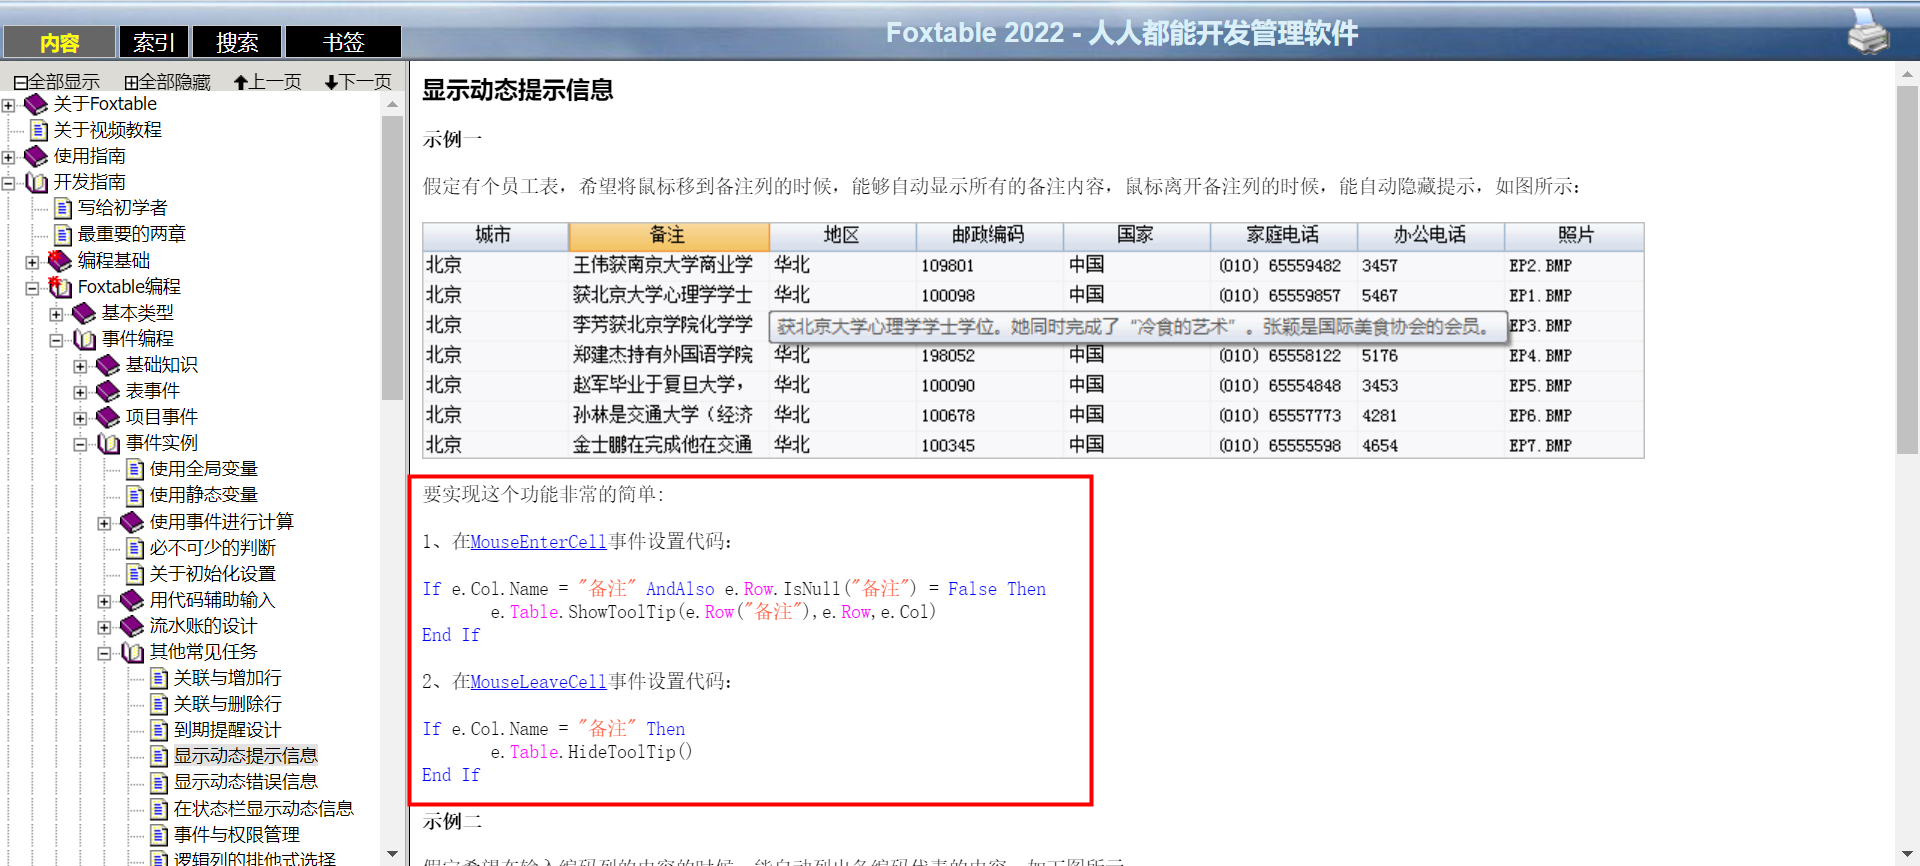Click the book icon beside 关于Foxtable

point(36,104)
